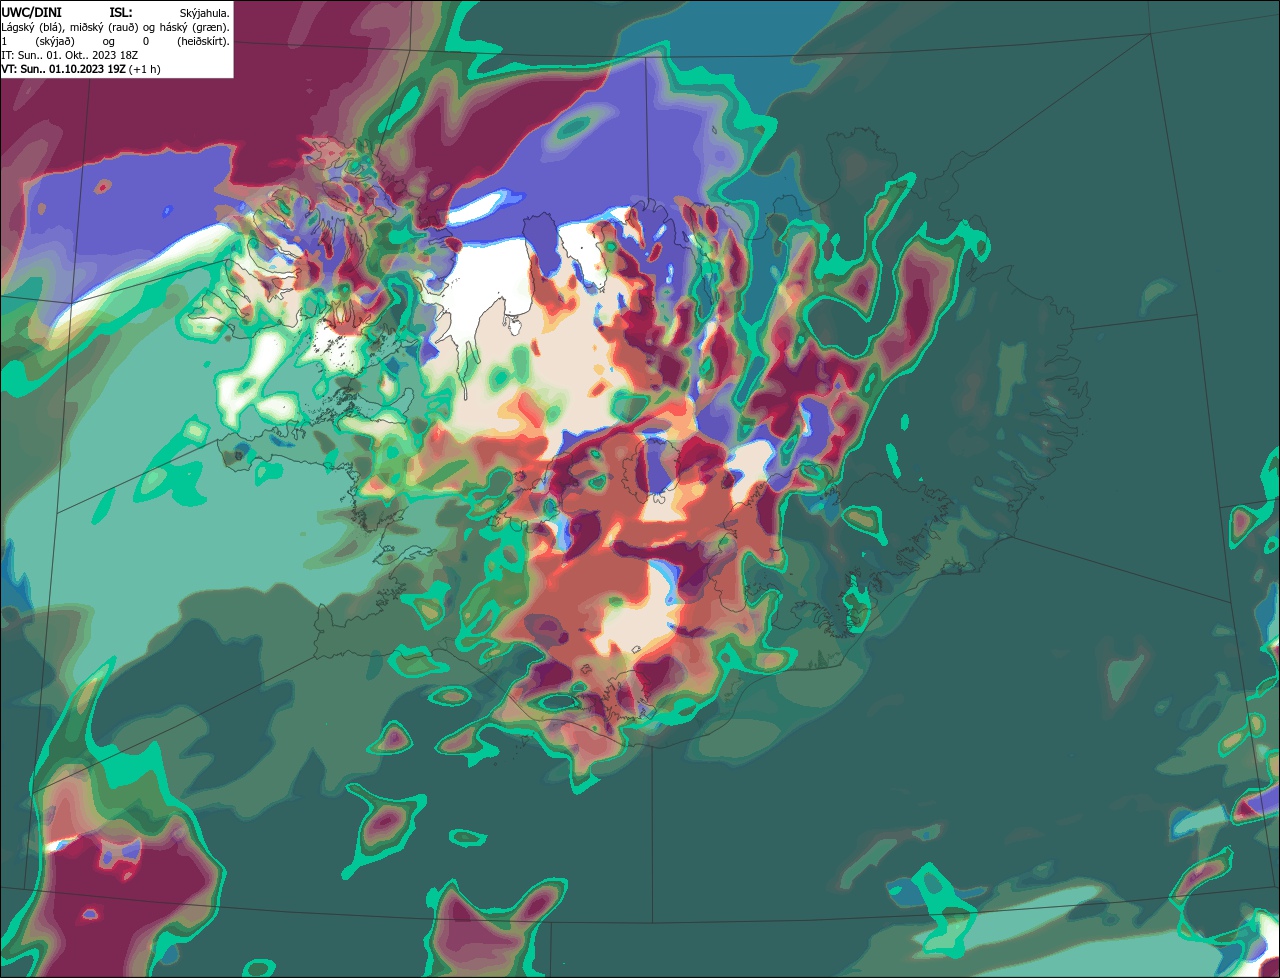This screenshot has width=1280, height=978.
Task: Click the 'Lágský (blá),' legend text
Action: pyautogui.click(x=34, y=27)
